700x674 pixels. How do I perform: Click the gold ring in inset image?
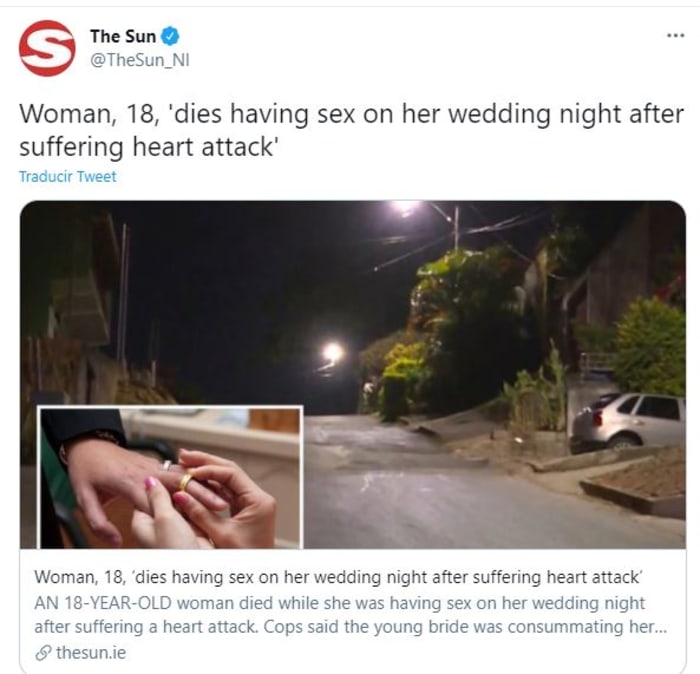coord(185,481)
